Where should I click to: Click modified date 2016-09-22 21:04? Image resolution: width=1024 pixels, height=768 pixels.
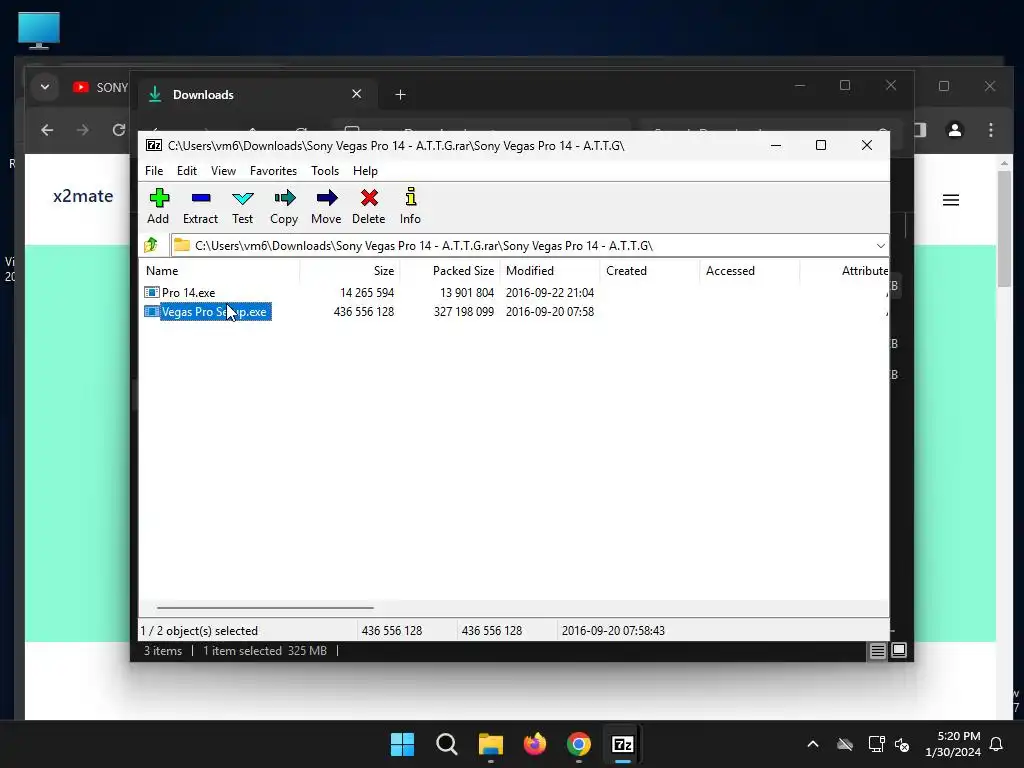550,293
